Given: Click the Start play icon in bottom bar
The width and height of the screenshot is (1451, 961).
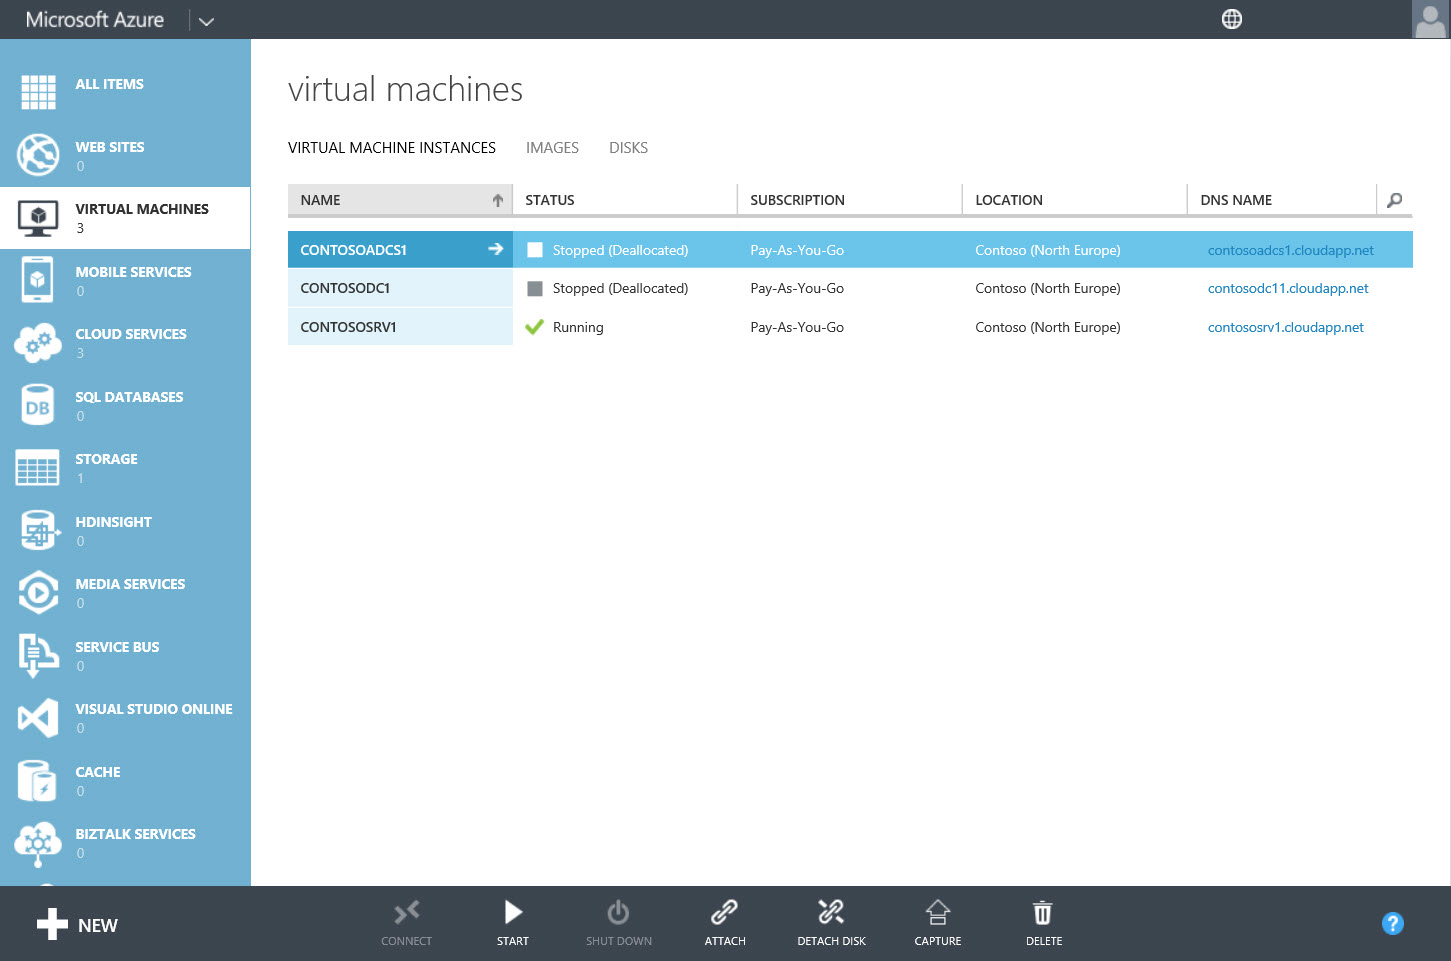Looking at the screenshot, I should (513, 913).
